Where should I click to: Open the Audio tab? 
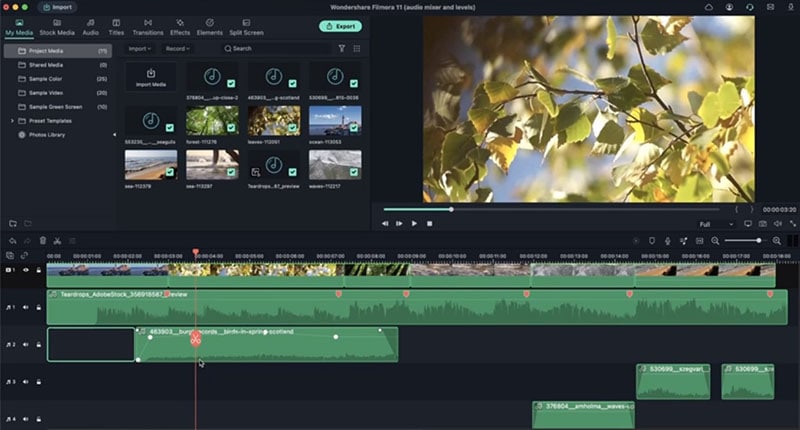pyautogui.click(x=90, y=28)
